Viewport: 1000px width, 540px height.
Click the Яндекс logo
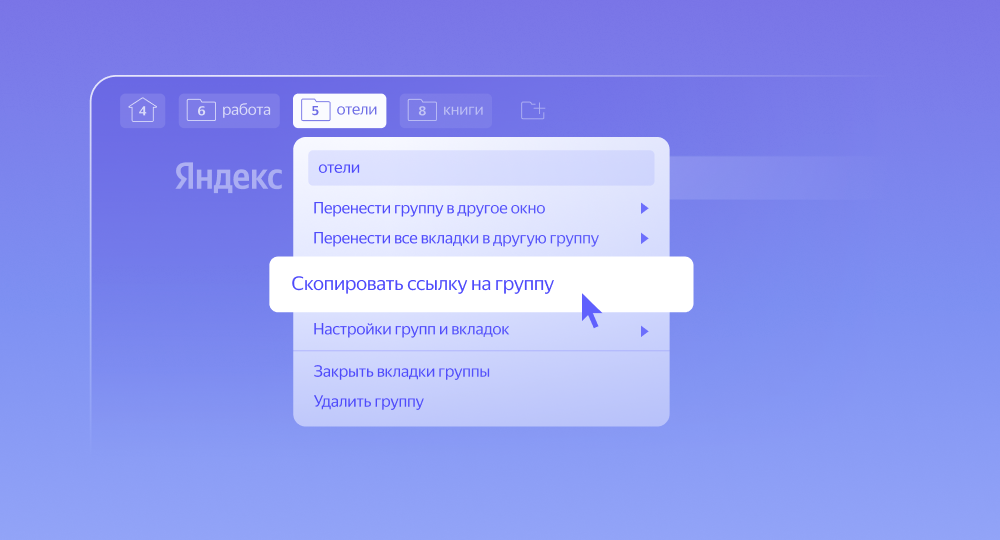[228, 177]
